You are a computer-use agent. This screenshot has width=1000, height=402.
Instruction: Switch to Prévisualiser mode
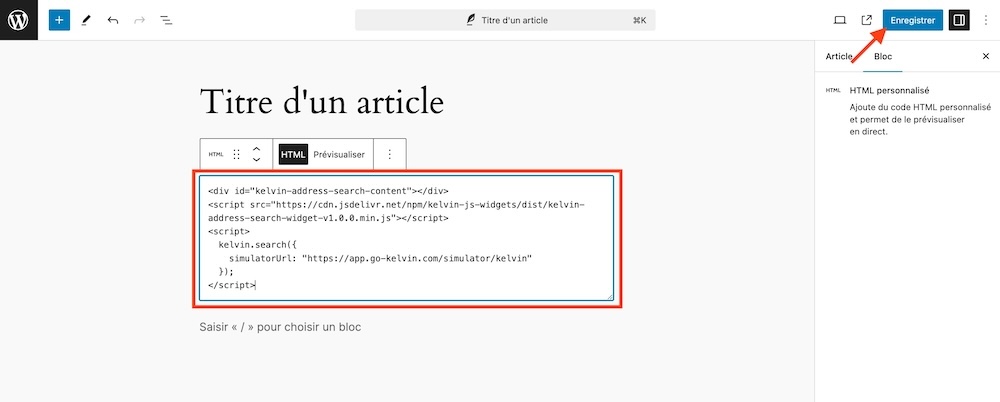(x=339, y=154)
